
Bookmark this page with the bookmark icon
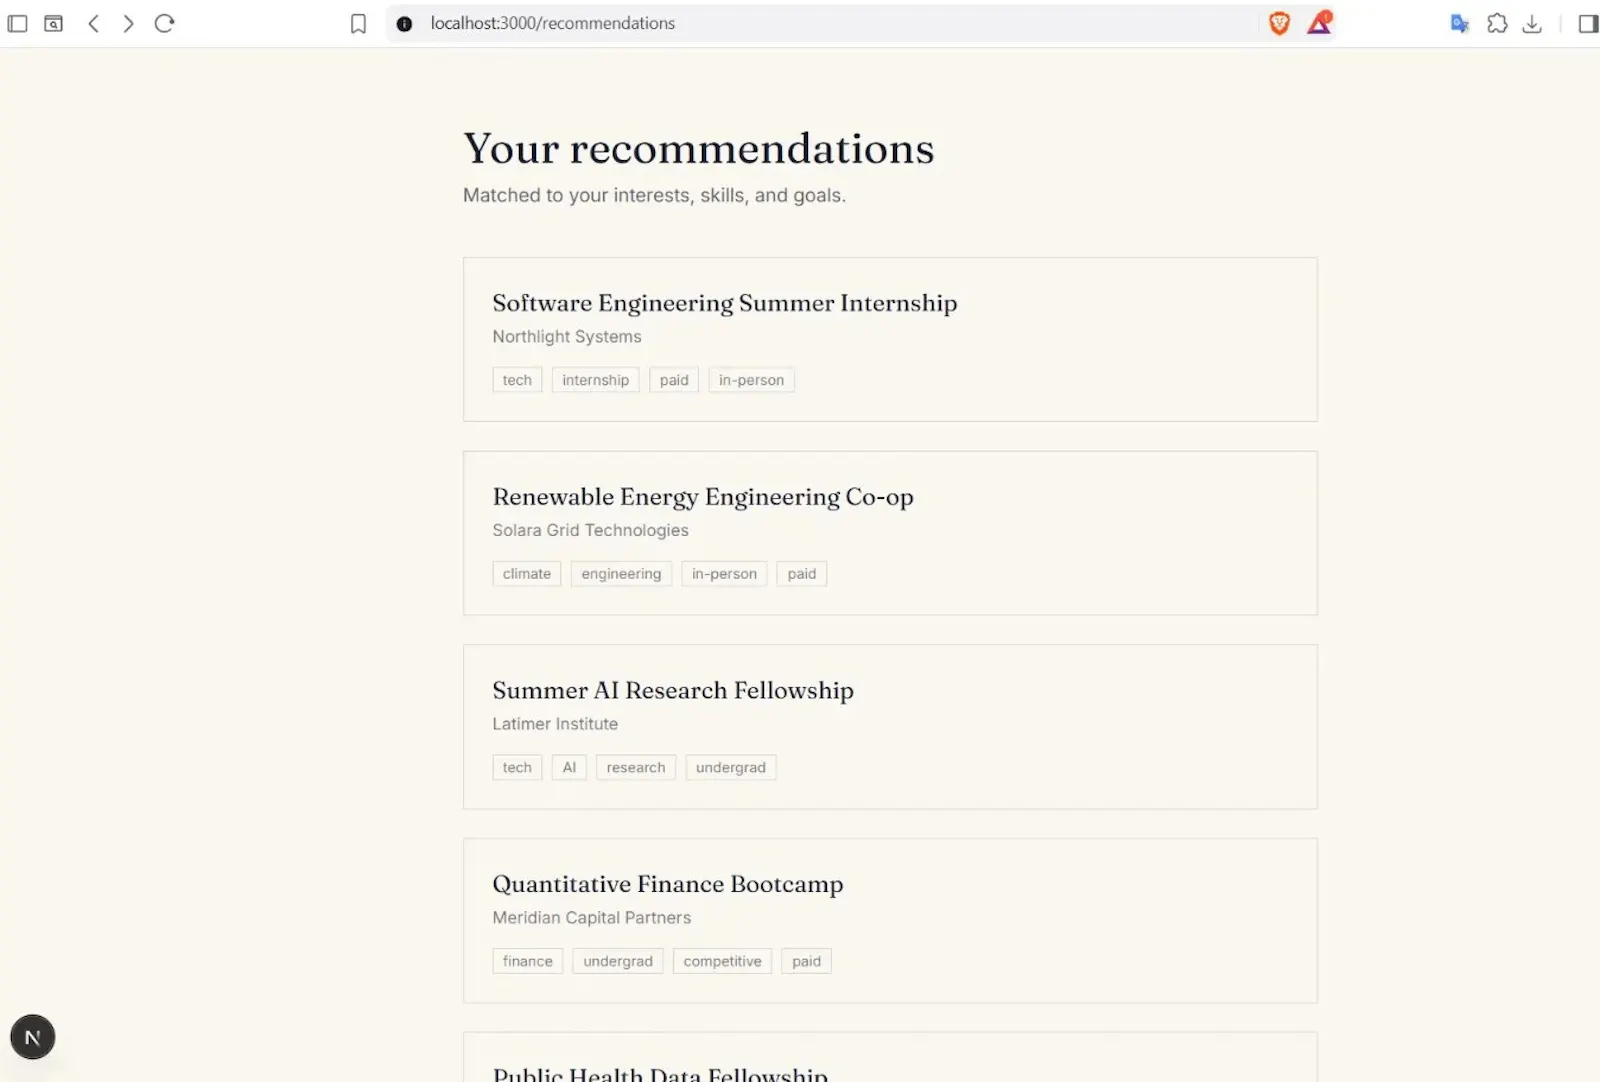[358, 23]
